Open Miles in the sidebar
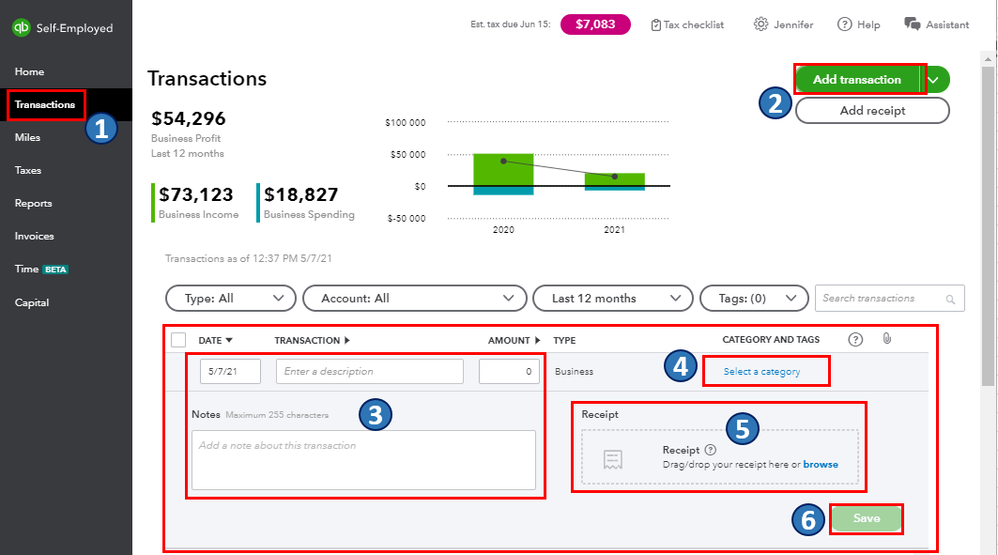This screenshot has width=998, height=555. [x=27, y=137]
